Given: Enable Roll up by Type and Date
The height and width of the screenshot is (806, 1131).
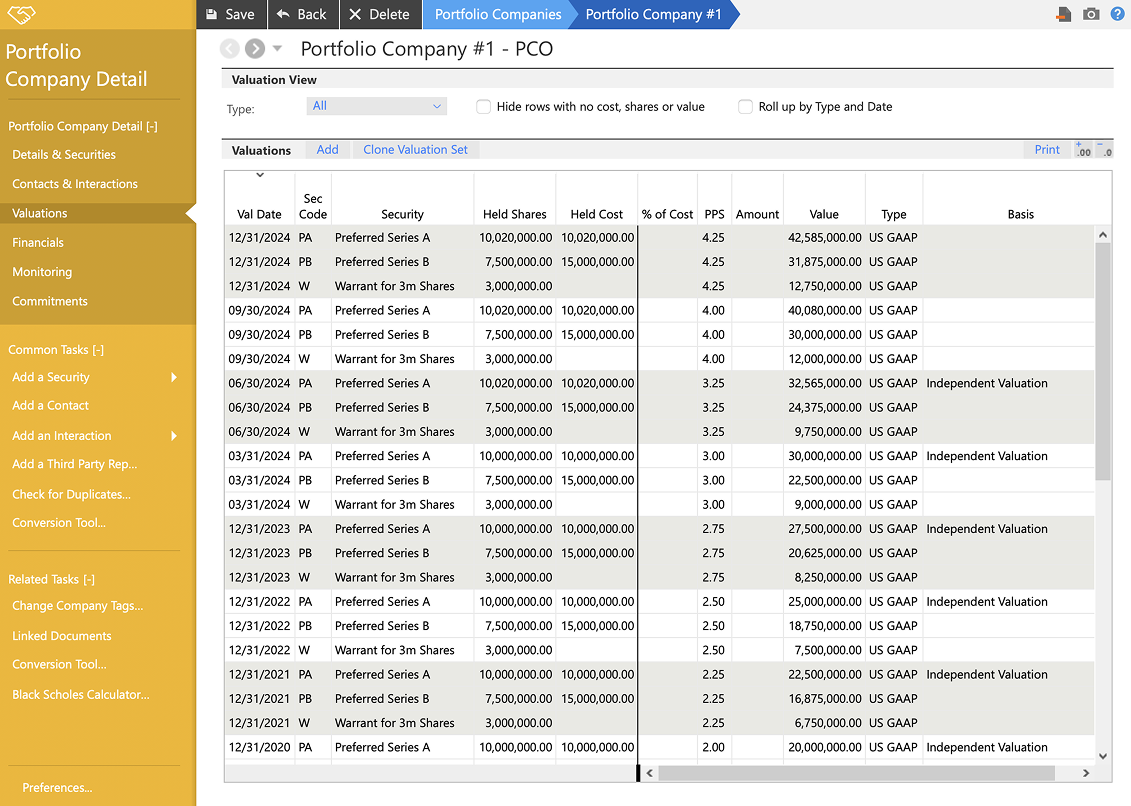Looking at the screenshot, I should (745, 107).
